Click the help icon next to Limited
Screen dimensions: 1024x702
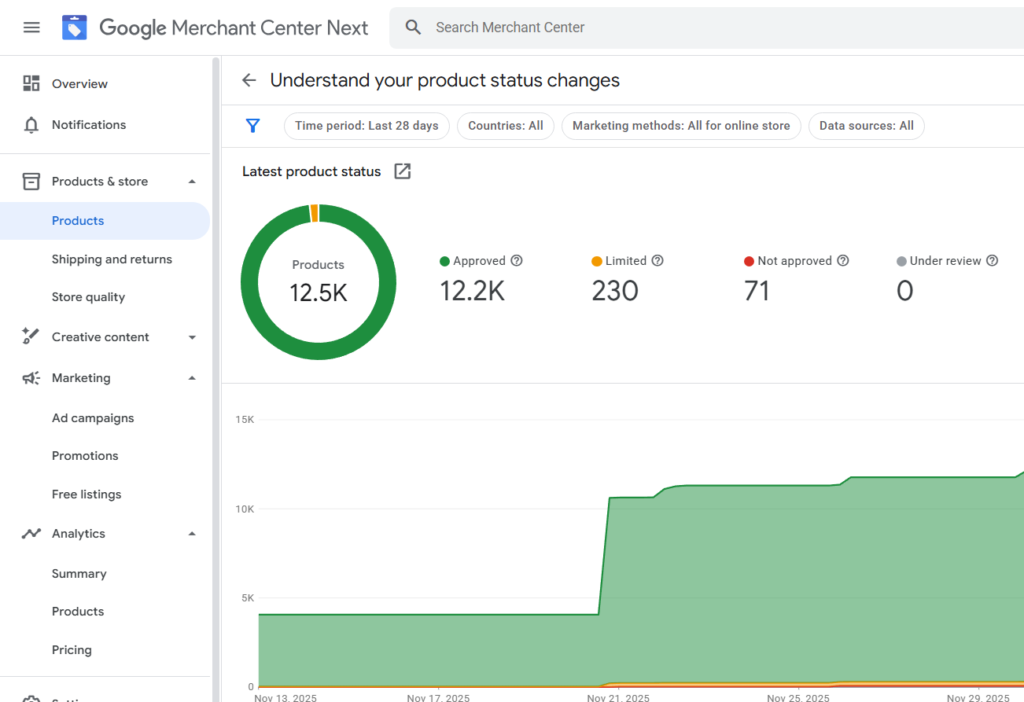(x=657, y=261)
